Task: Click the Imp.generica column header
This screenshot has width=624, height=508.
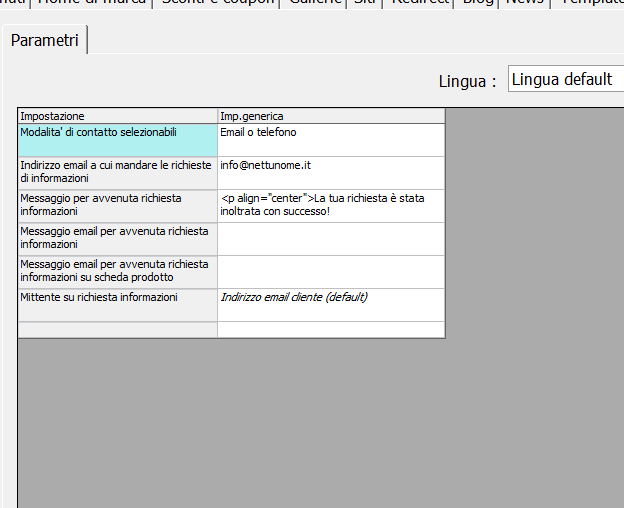Action: (331, 116)
